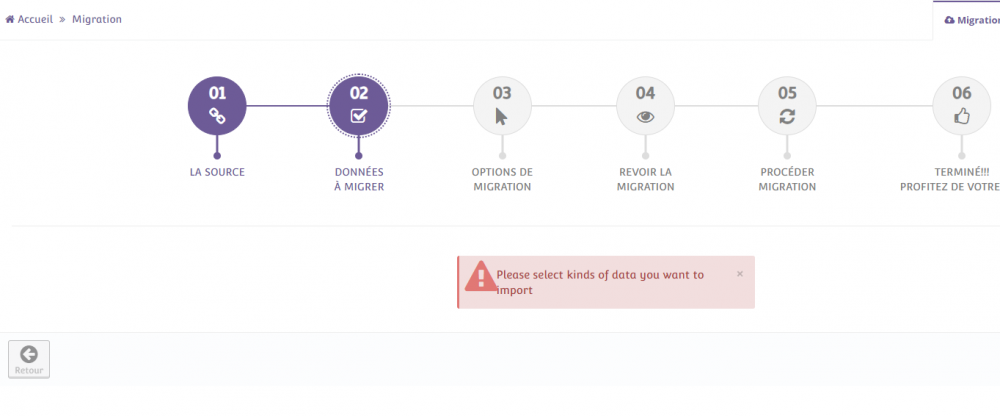Click the Migration breadcrumb link
This screenshot has height=416, width=1000.
(x=97, y=19)
